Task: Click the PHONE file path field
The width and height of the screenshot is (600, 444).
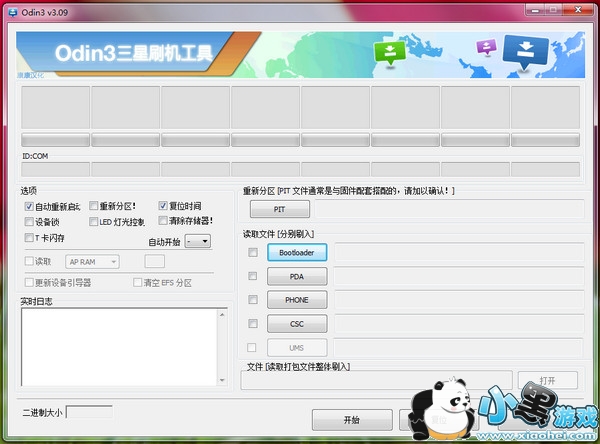Action: coord(459,300)
